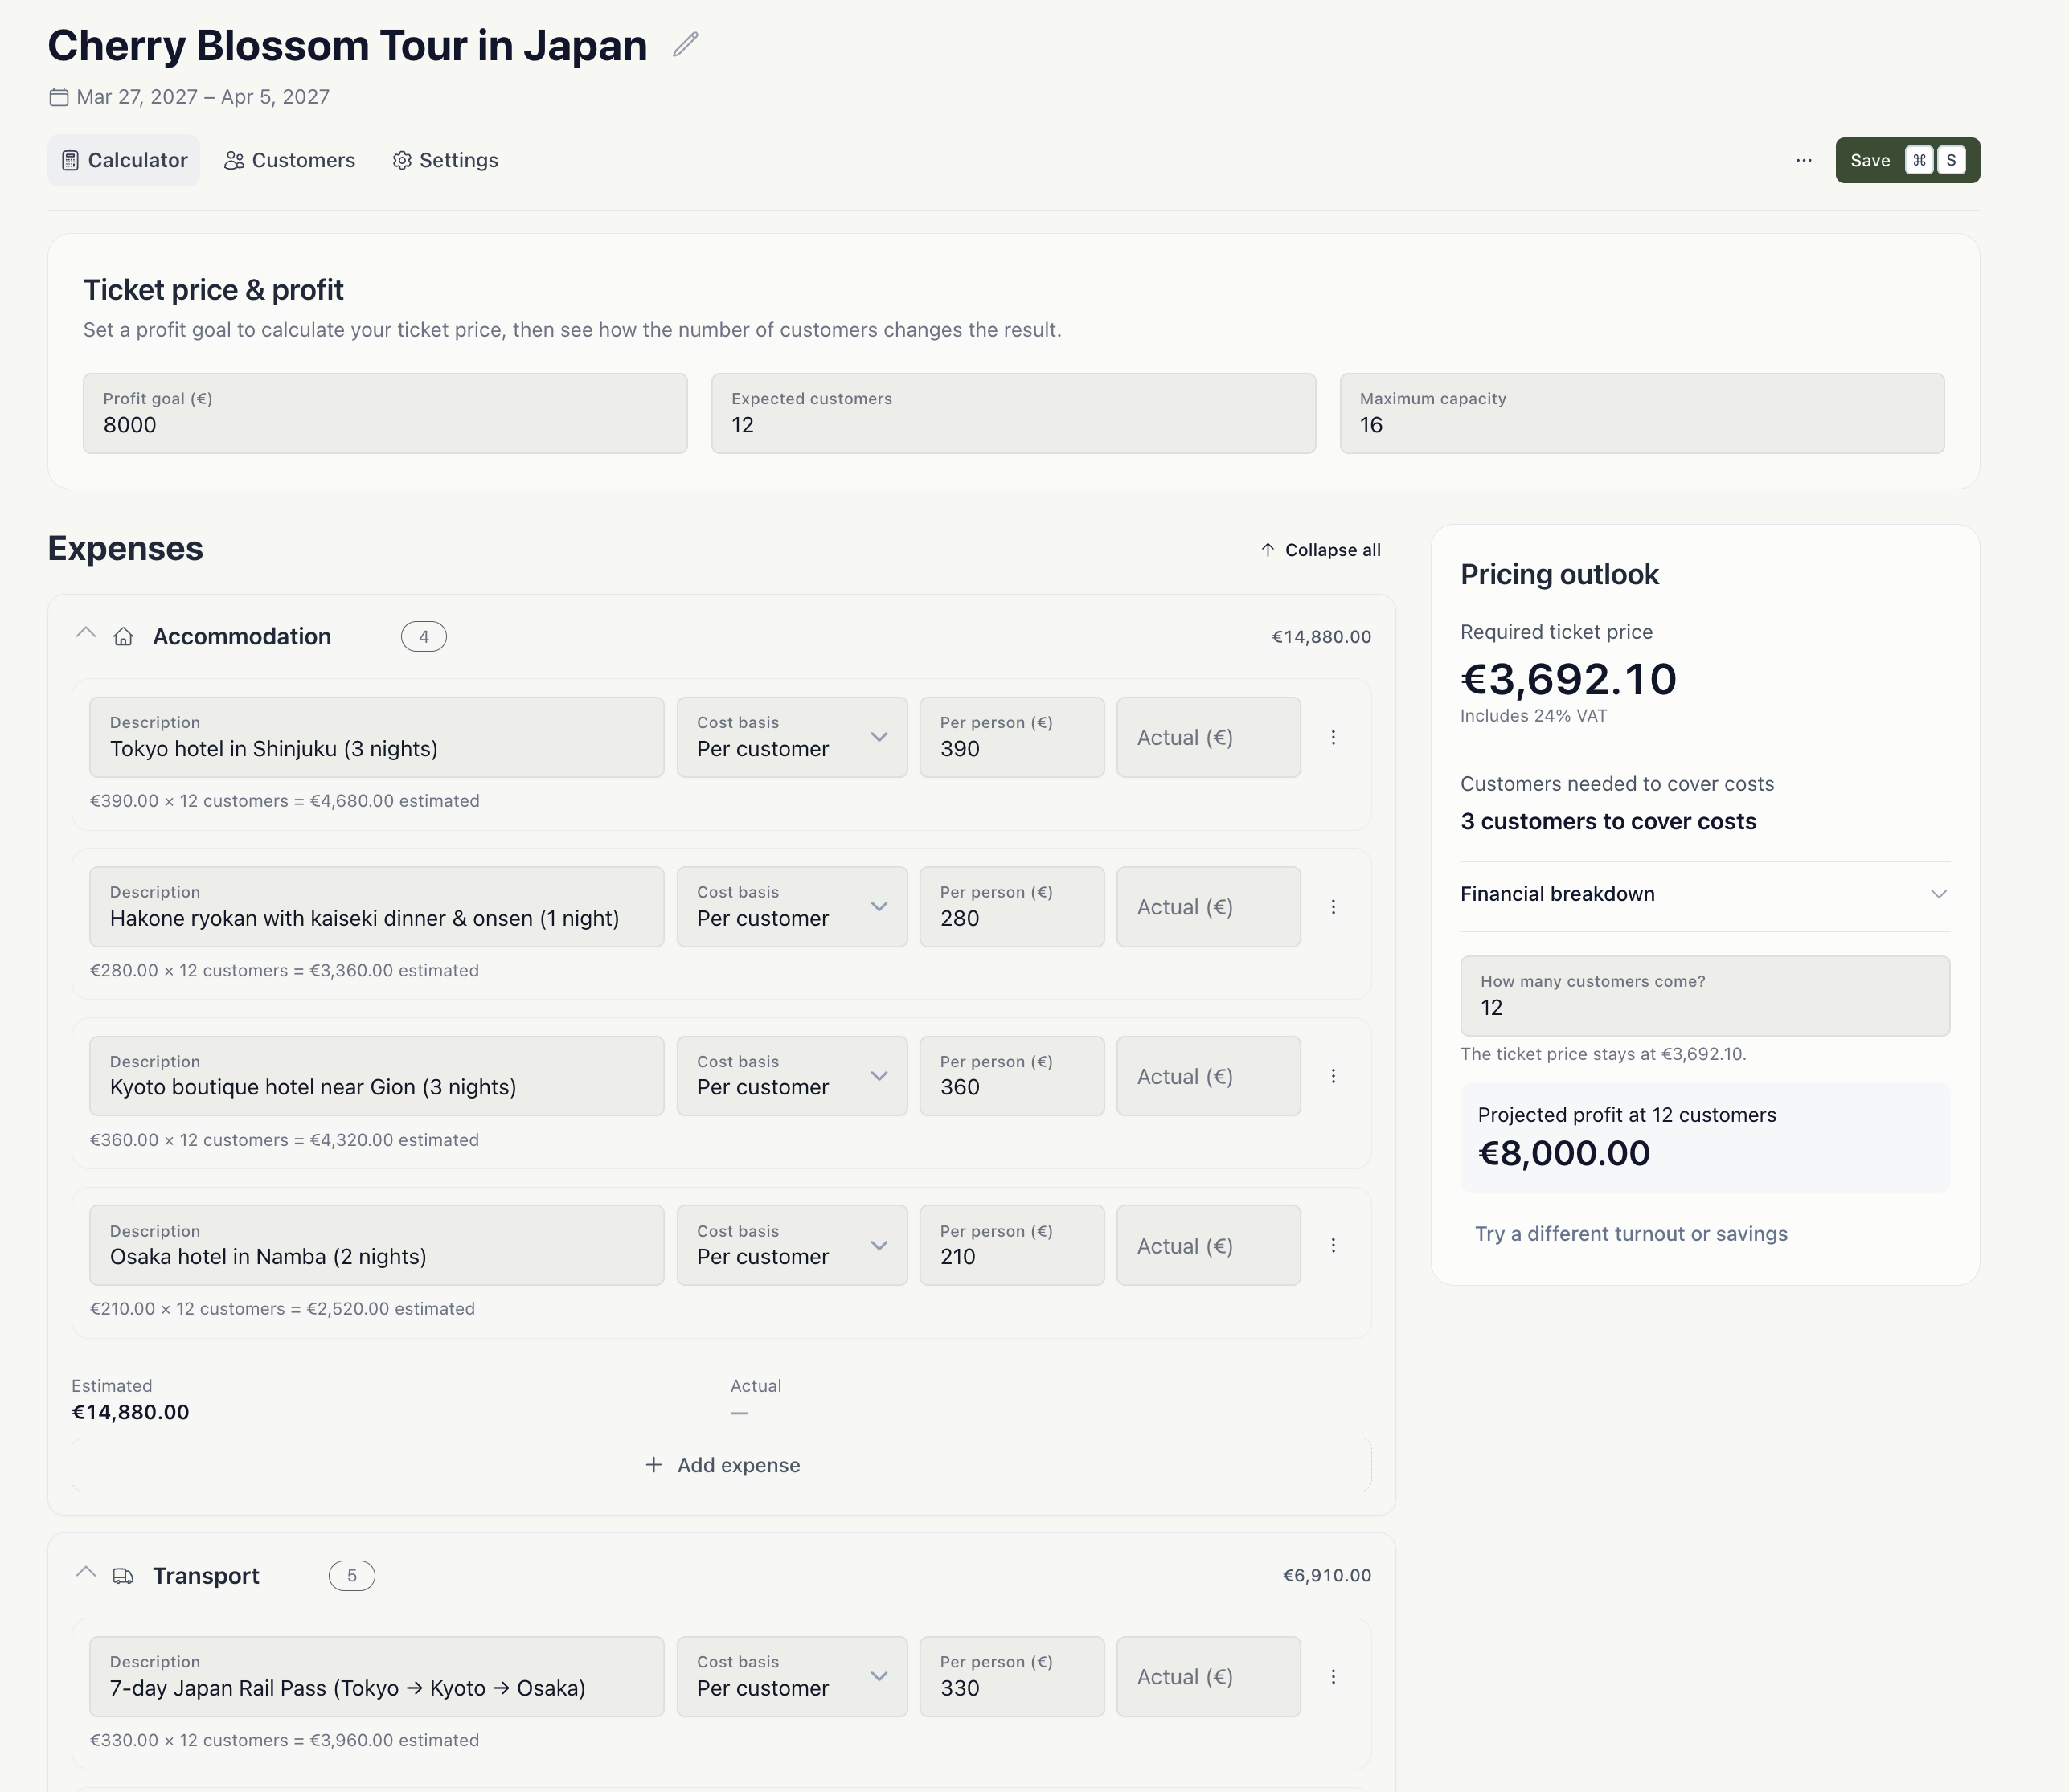Open options menu for Kyoto boutique hotel row
Image resolution: width=2069 pixels, height=1792 pixels.
(1333, 1076)
